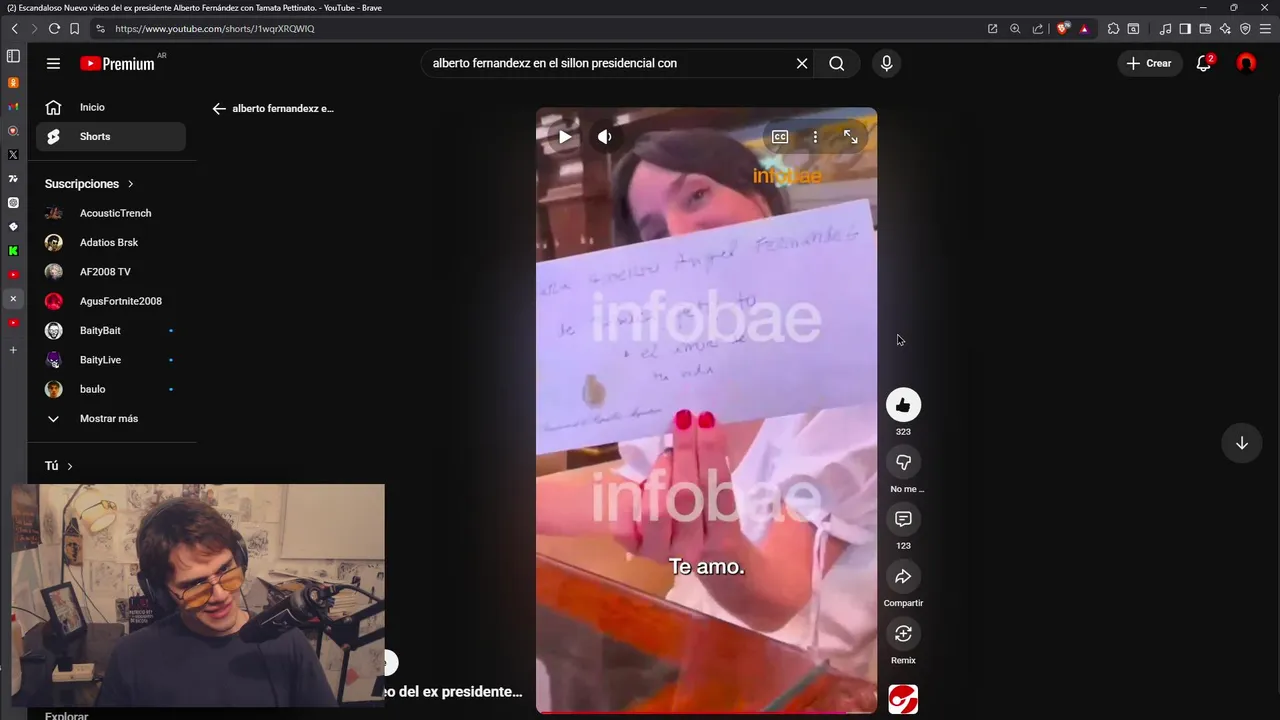1280x720 pixels.
Task: Share this page from address bar
Action: tap(1037, 29)
